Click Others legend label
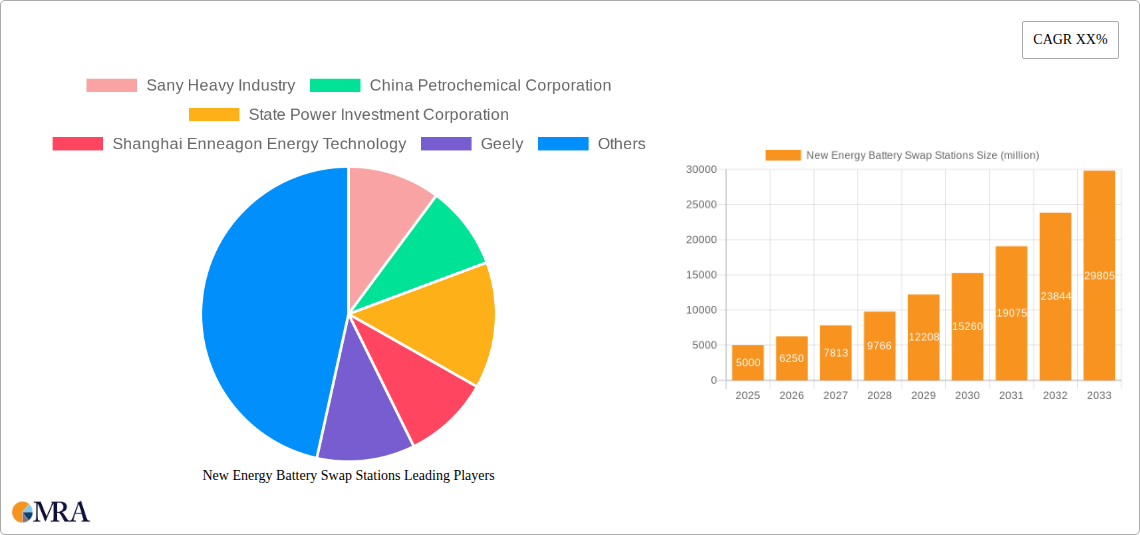 pyautogui.click(x=622, y=144)
